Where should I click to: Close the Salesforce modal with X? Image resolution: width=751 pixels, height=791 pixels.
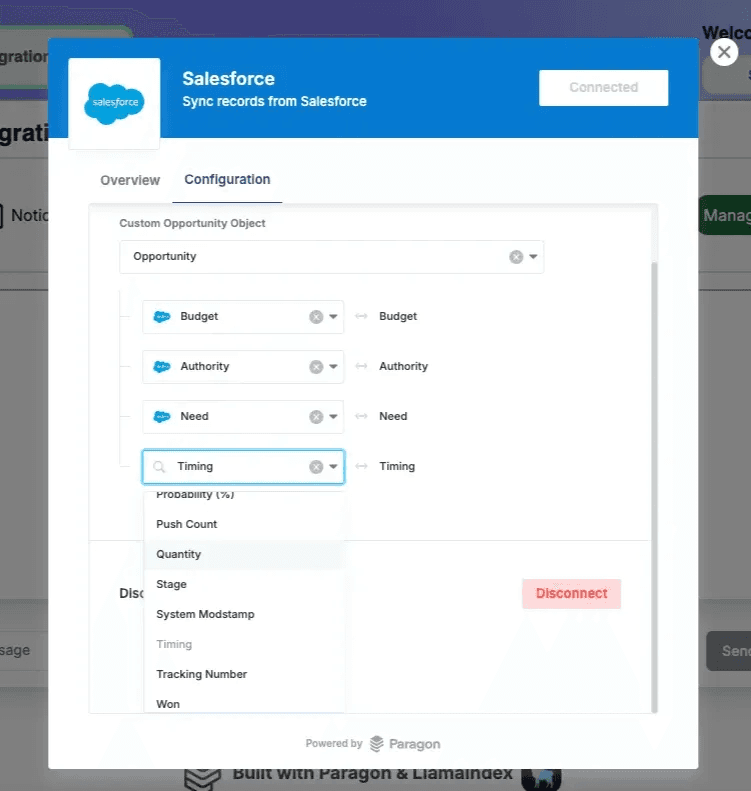pyautogui.click(x=724, y=52)
